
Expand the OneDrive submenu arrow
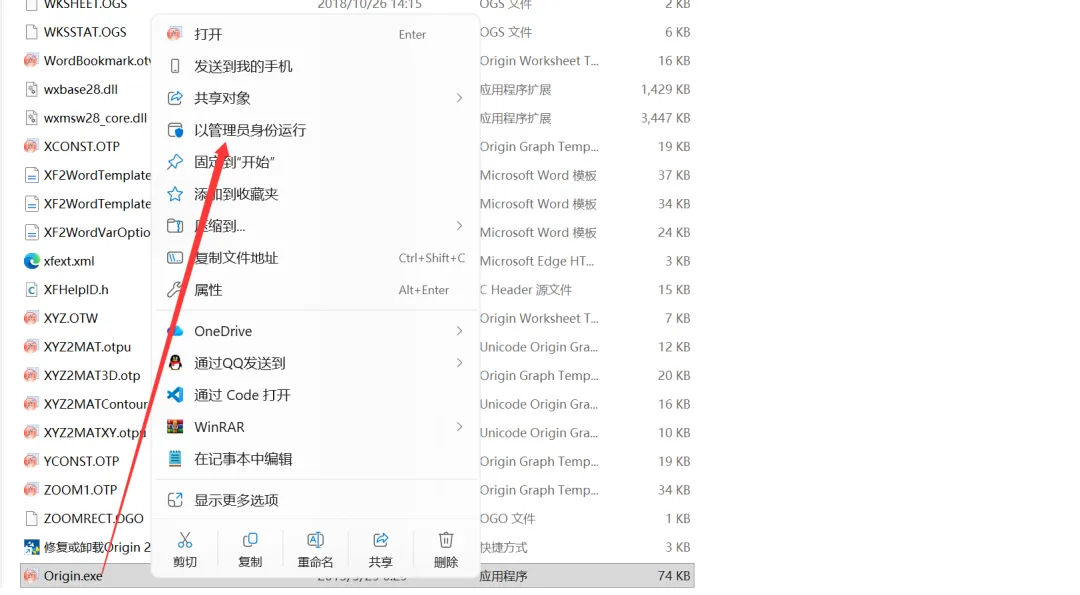tap(459, 331)
